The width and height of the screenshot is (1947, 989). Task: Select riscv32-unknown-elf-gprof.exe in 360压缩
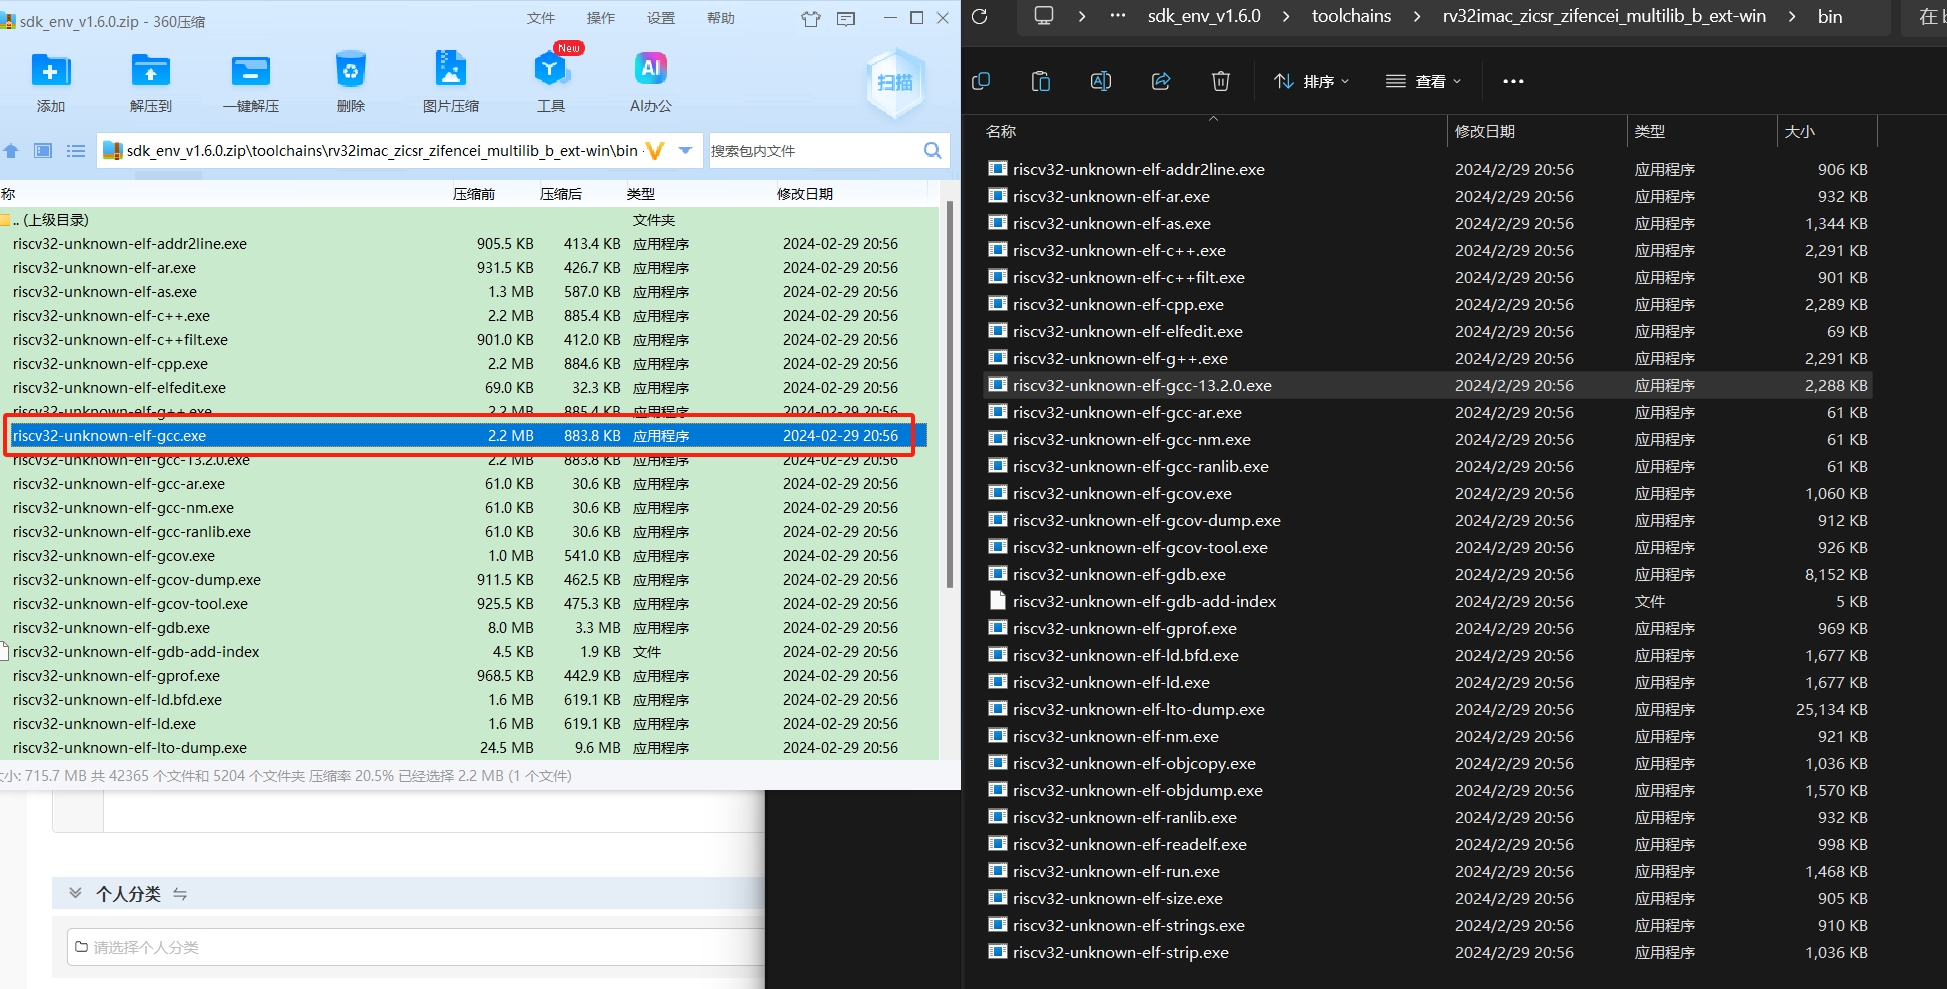(x=469, y=676)
